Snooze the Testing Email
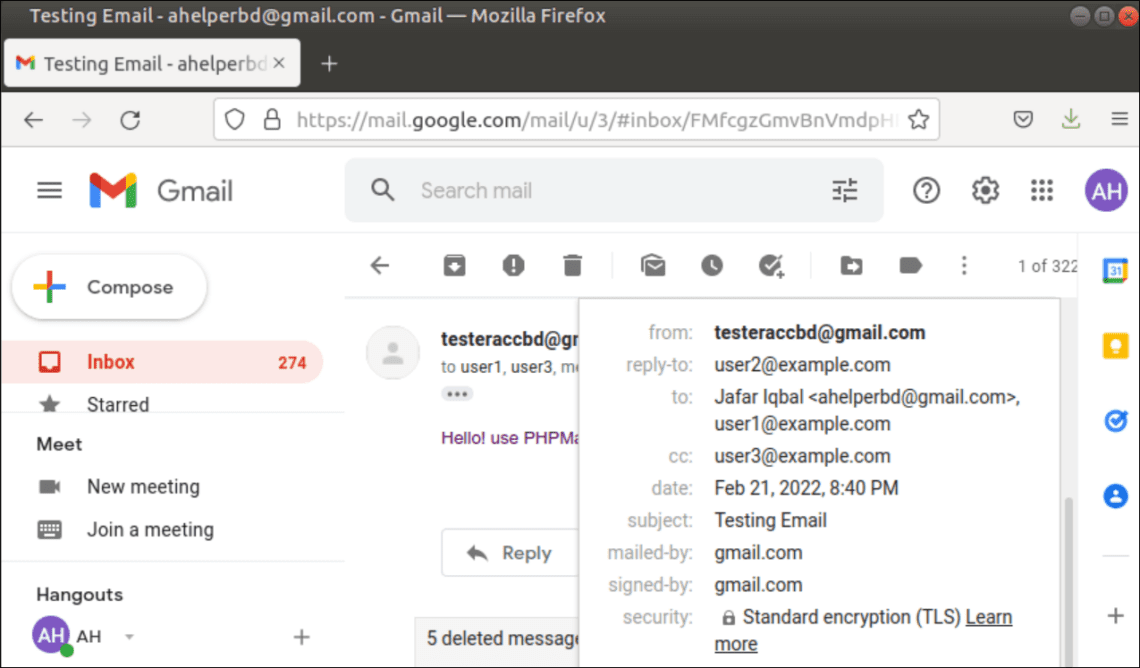Screen dimensions: 1140x668 tap(711, 265)
